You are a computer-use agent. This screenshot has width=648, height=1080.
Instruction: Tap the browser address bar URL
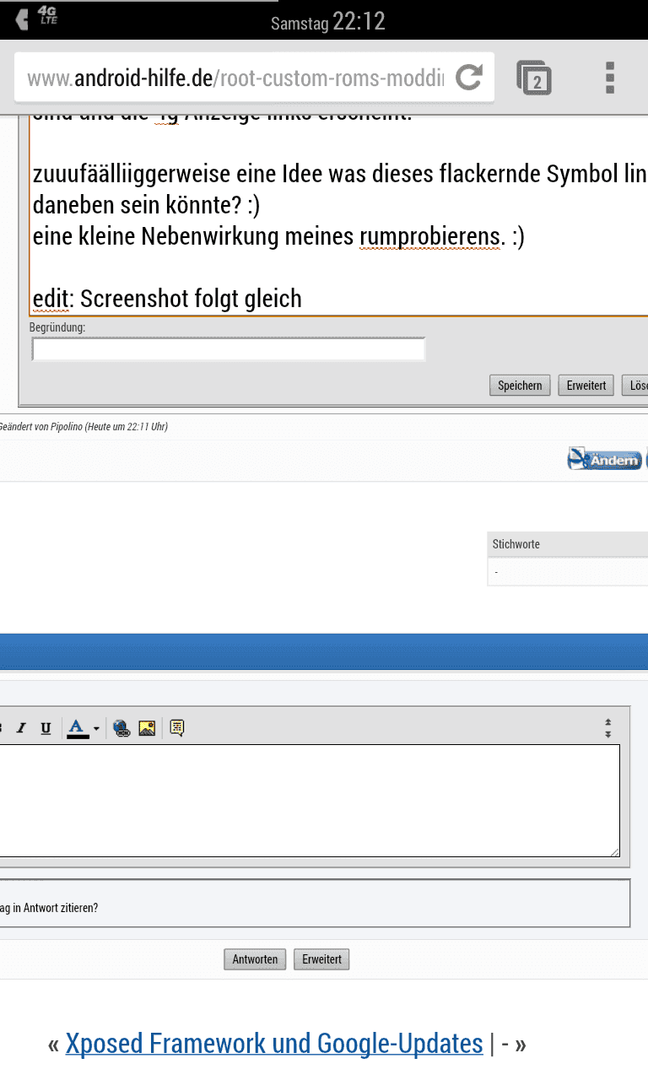[236, 78]
